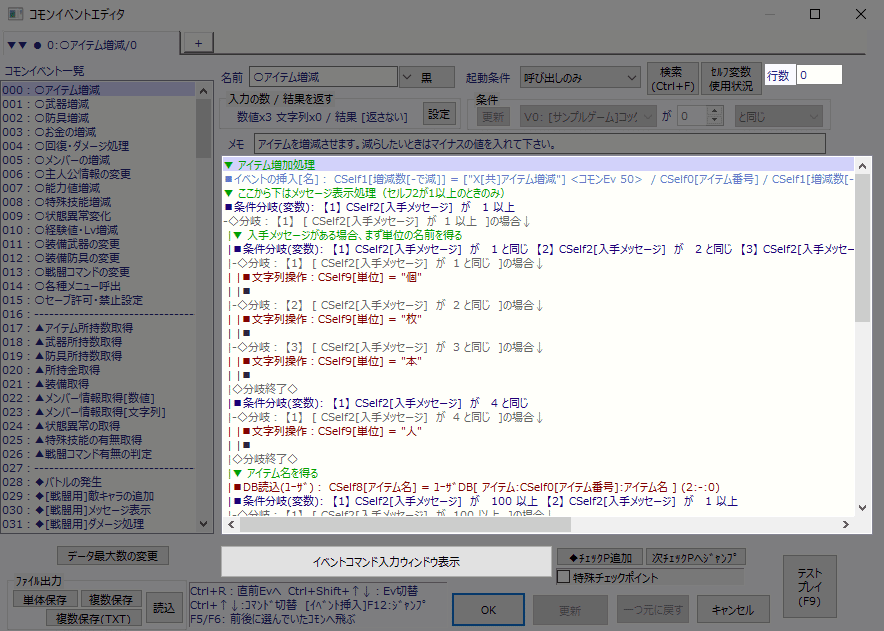
Task: Click 複数保存 file output button
Action: 110,599
